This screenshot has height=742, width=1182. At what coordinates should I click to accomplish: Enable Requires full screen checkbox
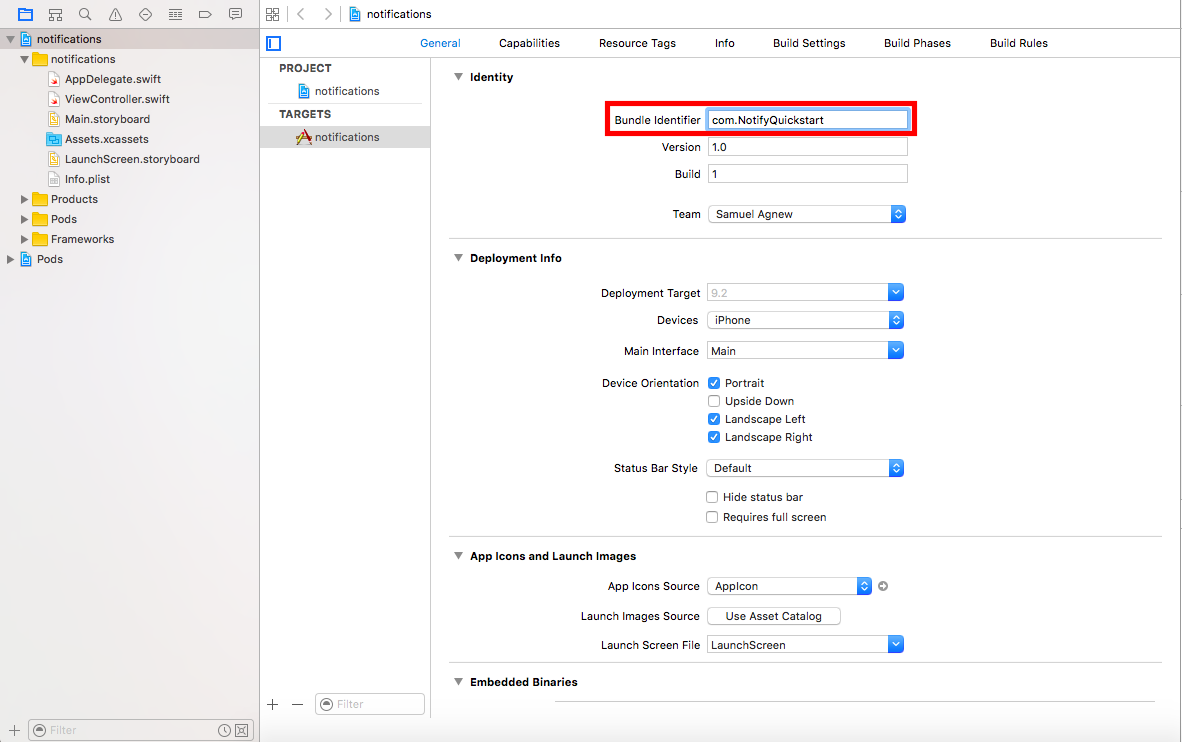712,517
